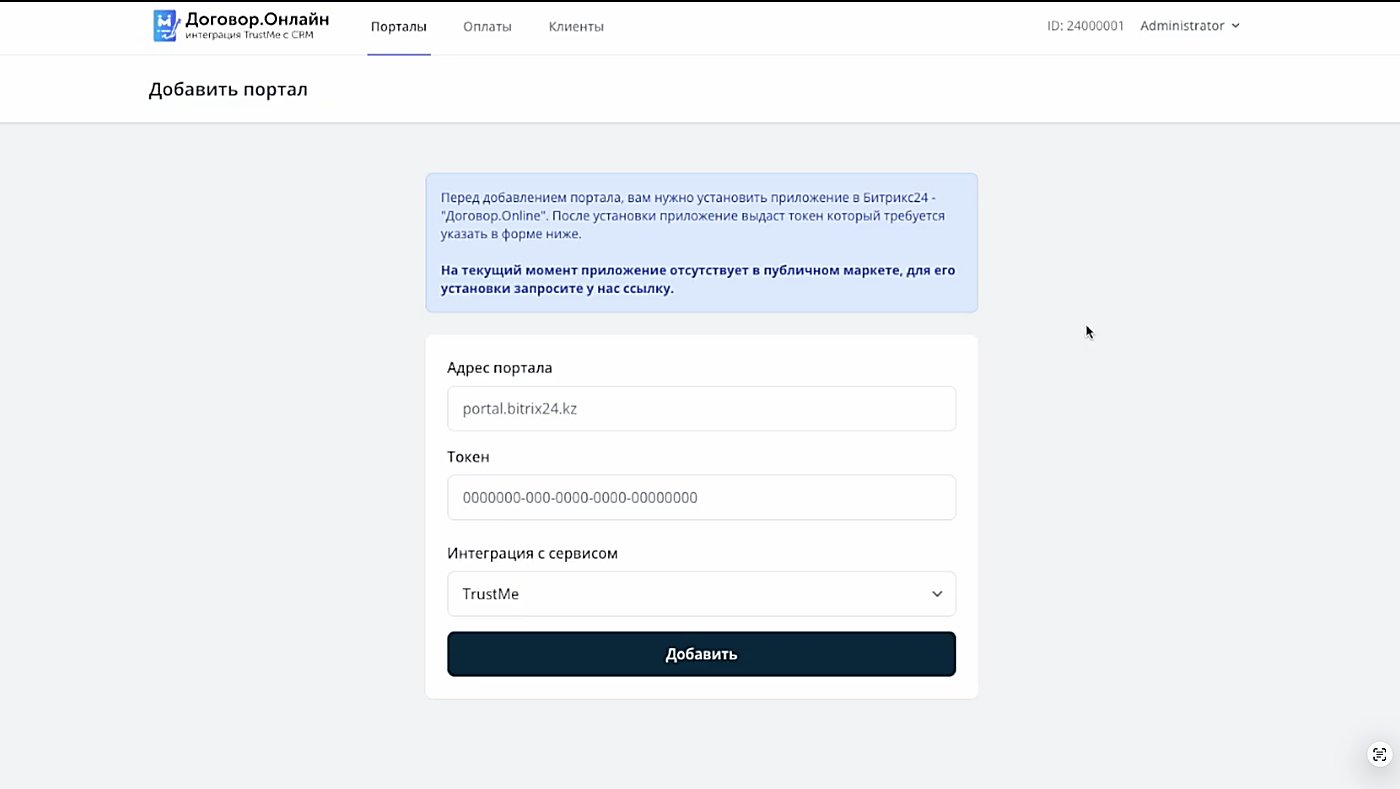Focus the Токен input field

pos(701,497)
